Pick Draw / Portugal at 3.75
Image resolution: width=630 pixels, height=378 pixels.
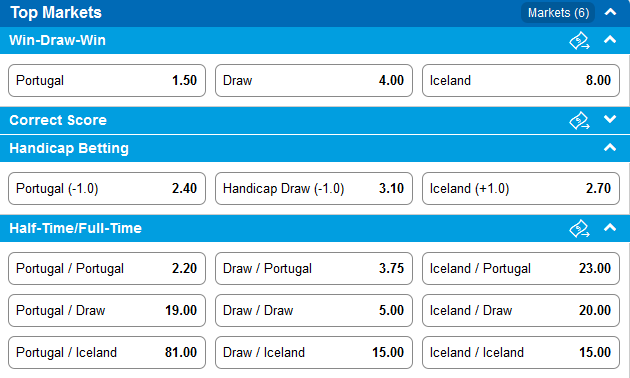[x=314, y=268]
